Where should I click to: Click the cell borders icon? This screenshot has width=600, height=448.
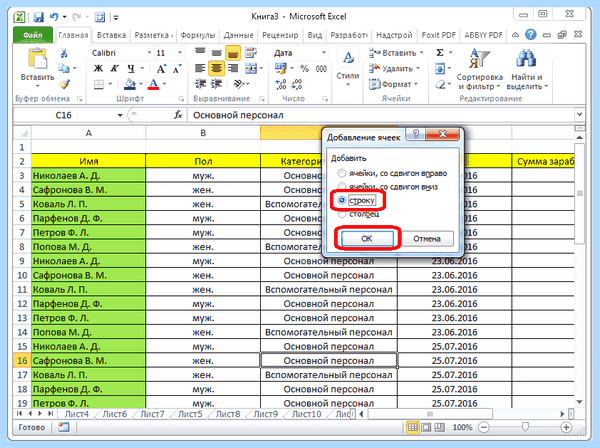(x=99, y=84)
